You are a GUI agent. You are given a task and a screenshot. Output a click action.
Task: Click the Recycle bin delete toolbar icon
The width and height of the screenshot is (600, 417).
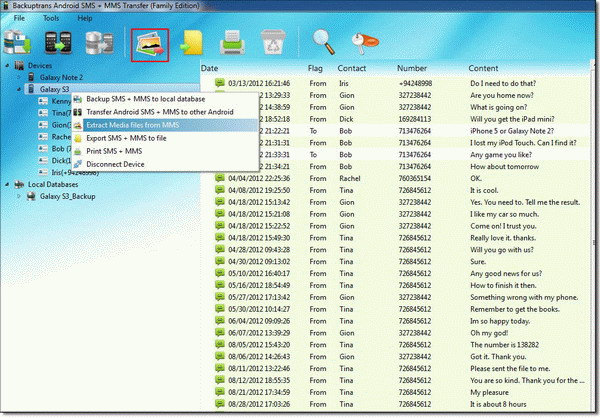coord(273,42)
